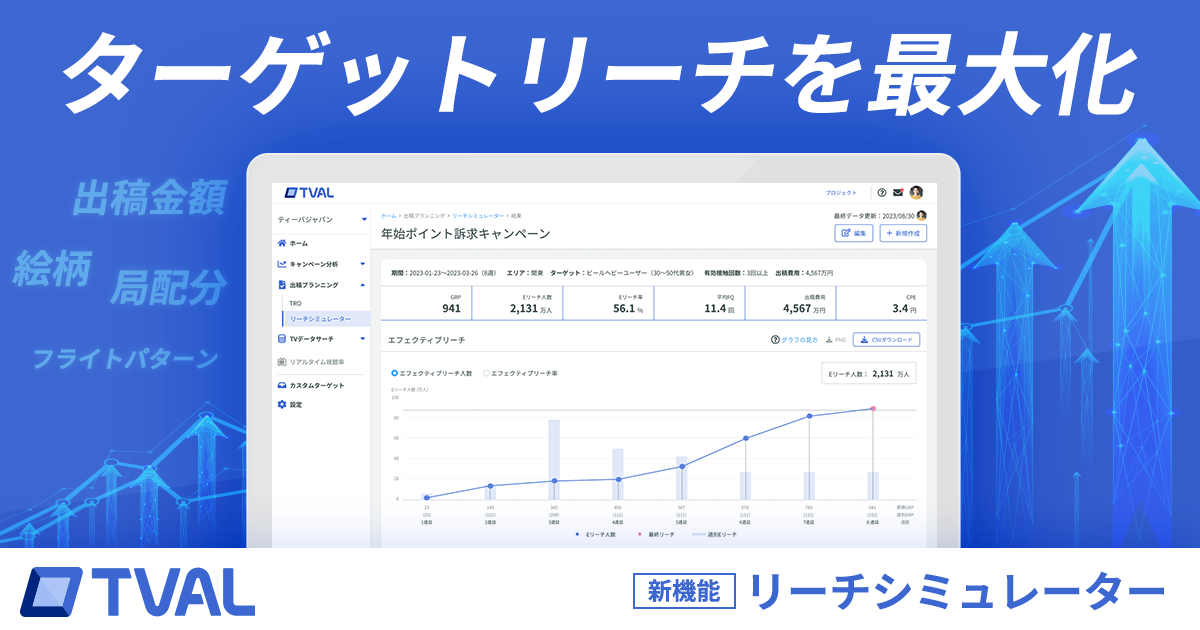This screenshot has height=630, width=1200.
Task: Click the TVAL logo in app header
Action: pos(309,192)
